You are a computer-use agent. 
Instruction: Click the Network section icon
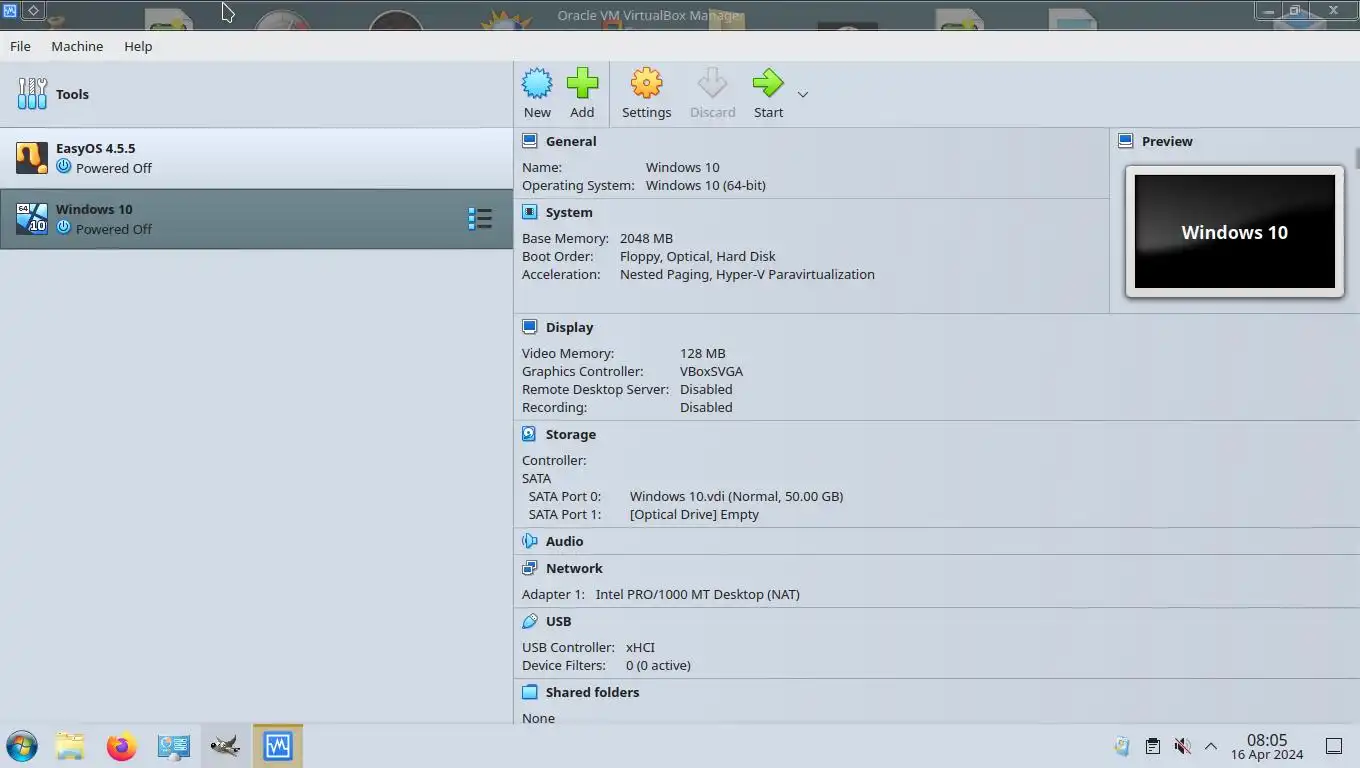tap(530, 568)
